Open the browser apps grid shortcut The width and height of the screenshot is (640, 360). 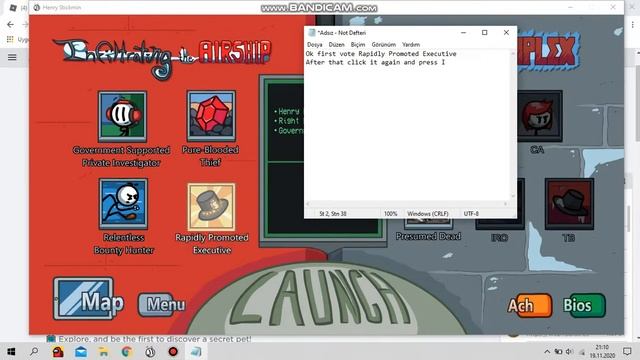click(x=10, y=39)
